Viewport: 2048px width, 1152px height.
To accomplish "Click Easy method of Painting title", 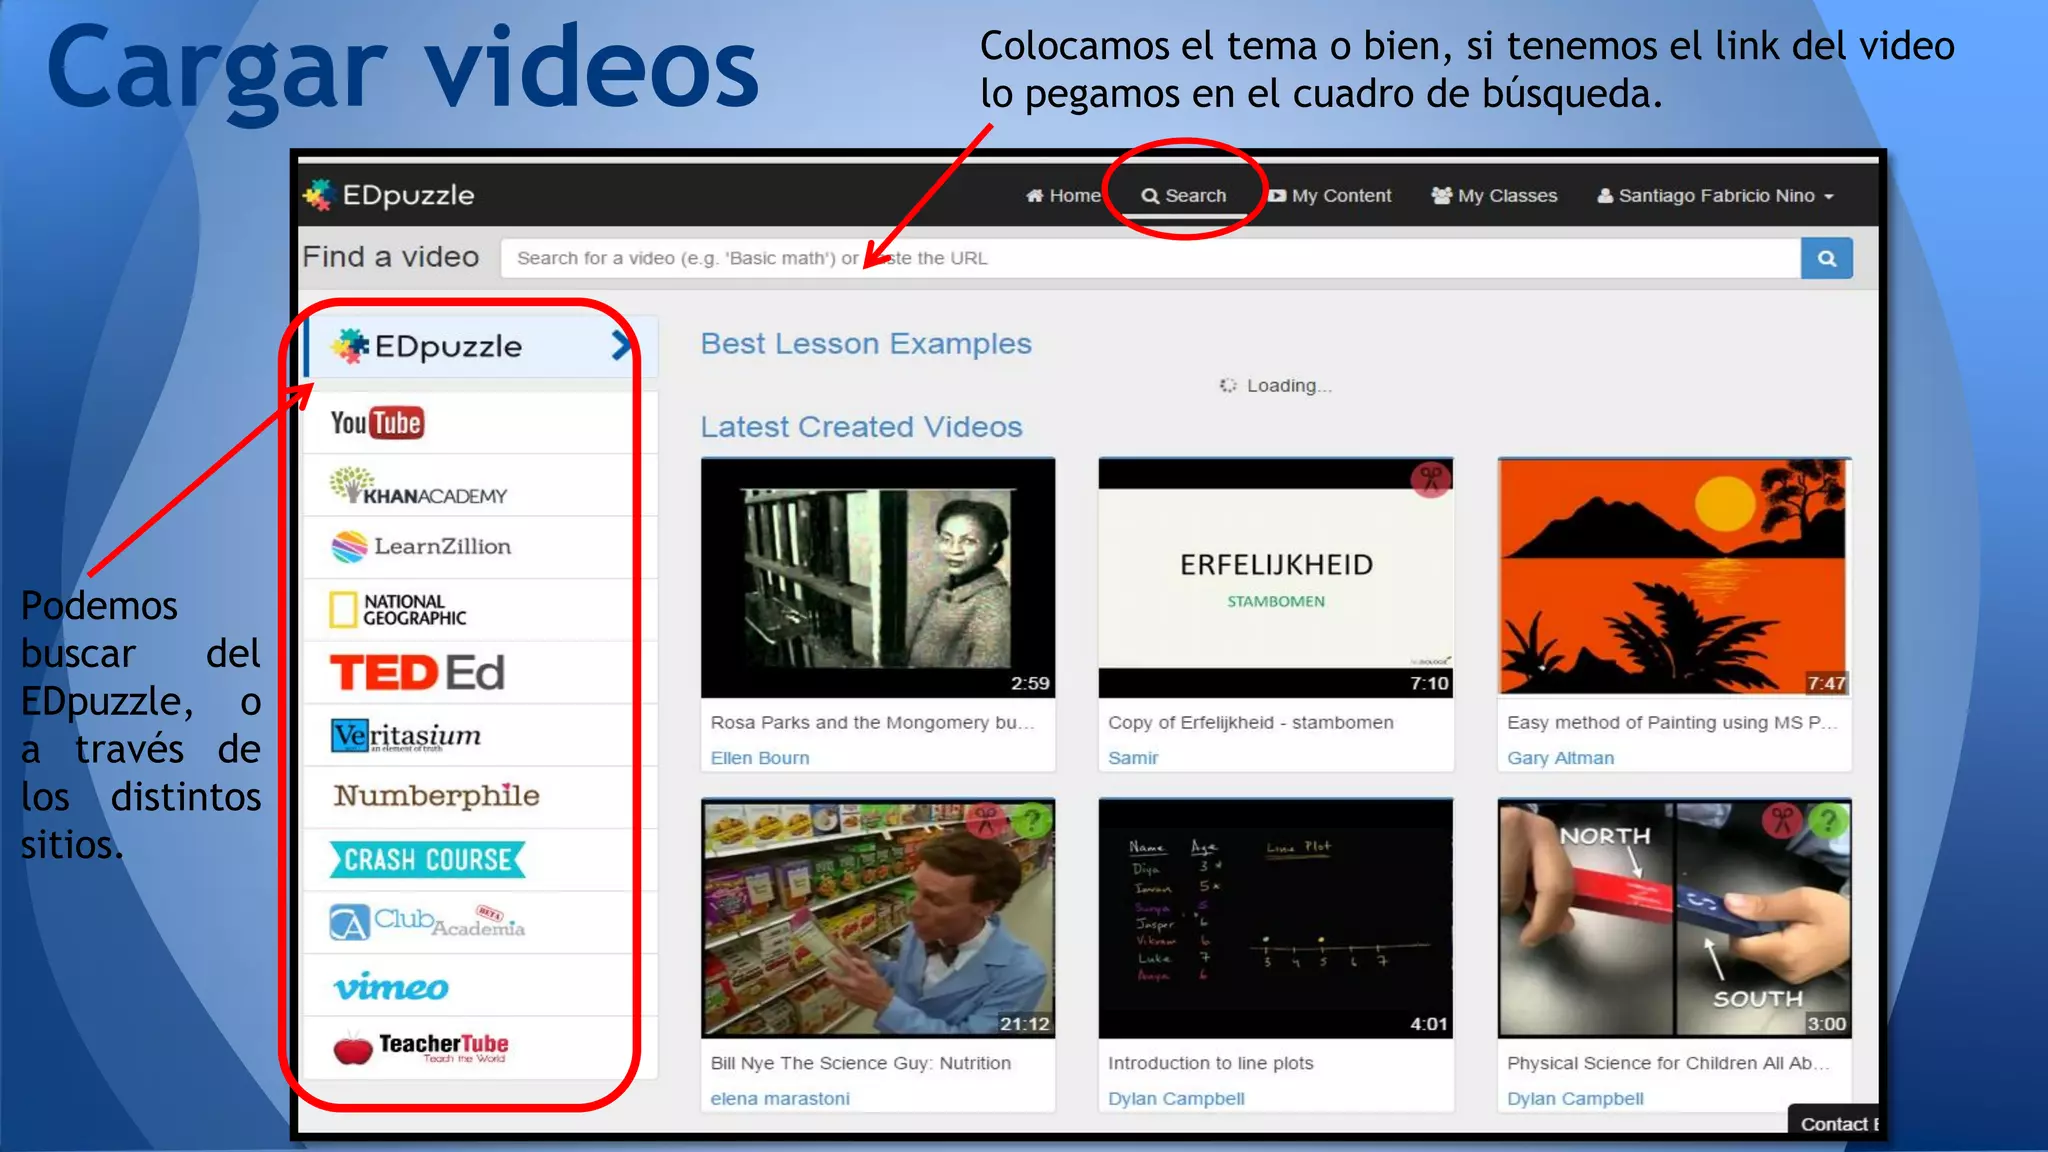I will 1672,722.
